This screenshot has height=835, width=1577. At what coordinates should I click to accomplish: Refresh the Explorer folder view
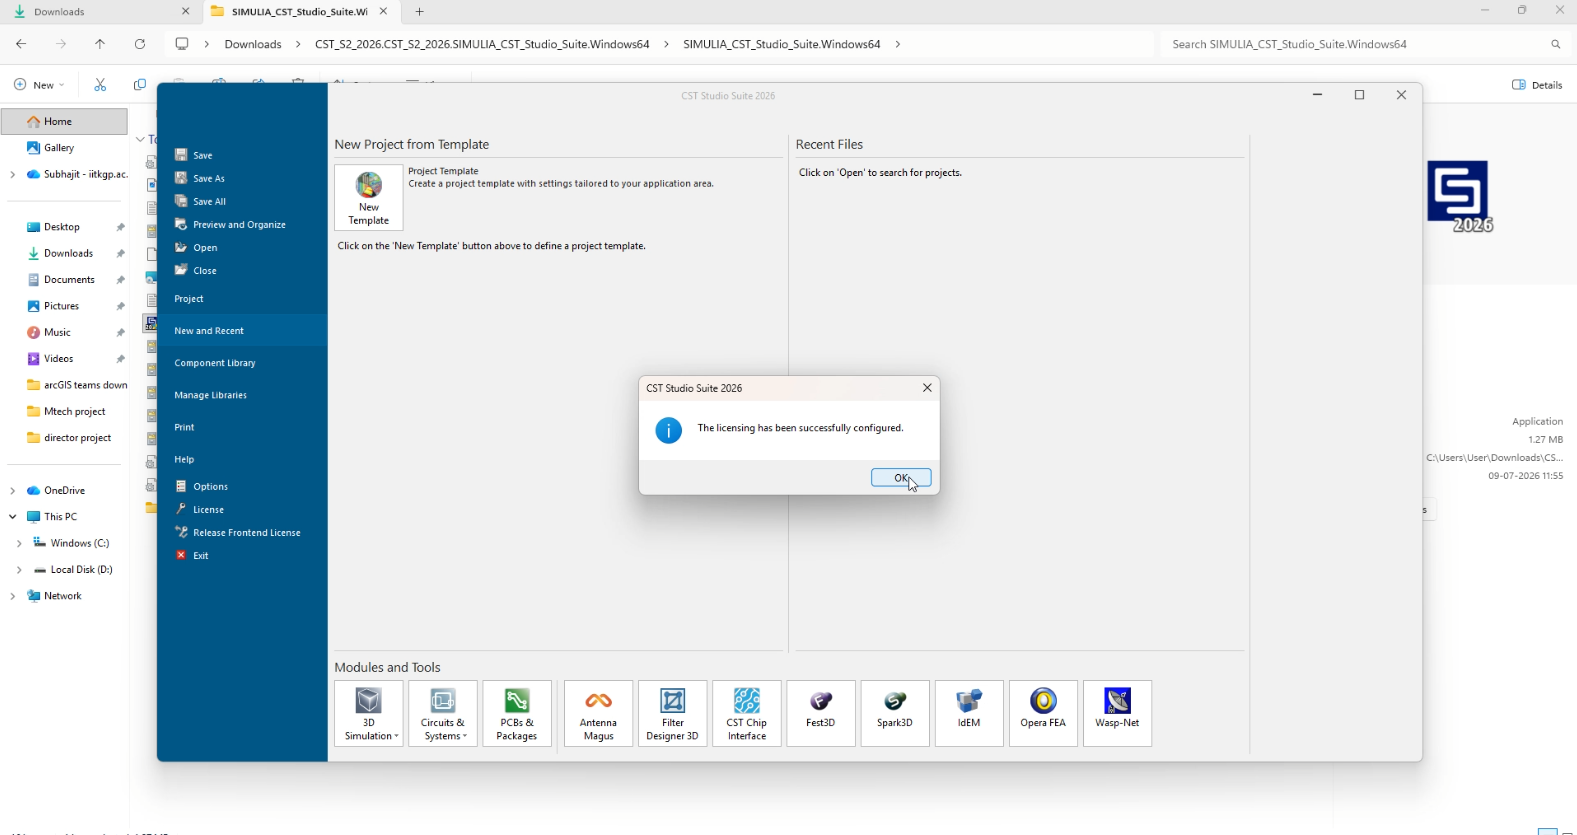click(140, 44)
